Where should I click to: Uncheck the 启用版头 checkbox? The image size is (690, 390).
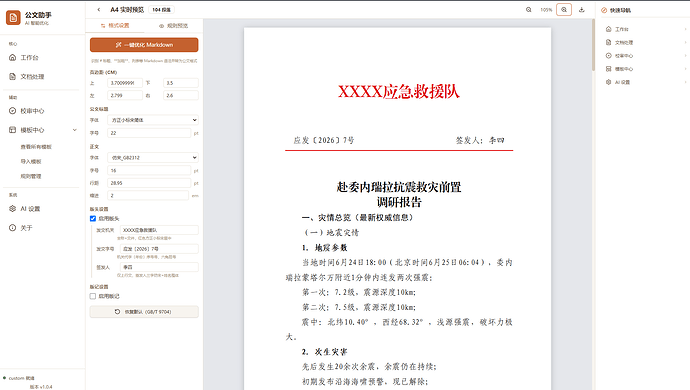[93, 218]
